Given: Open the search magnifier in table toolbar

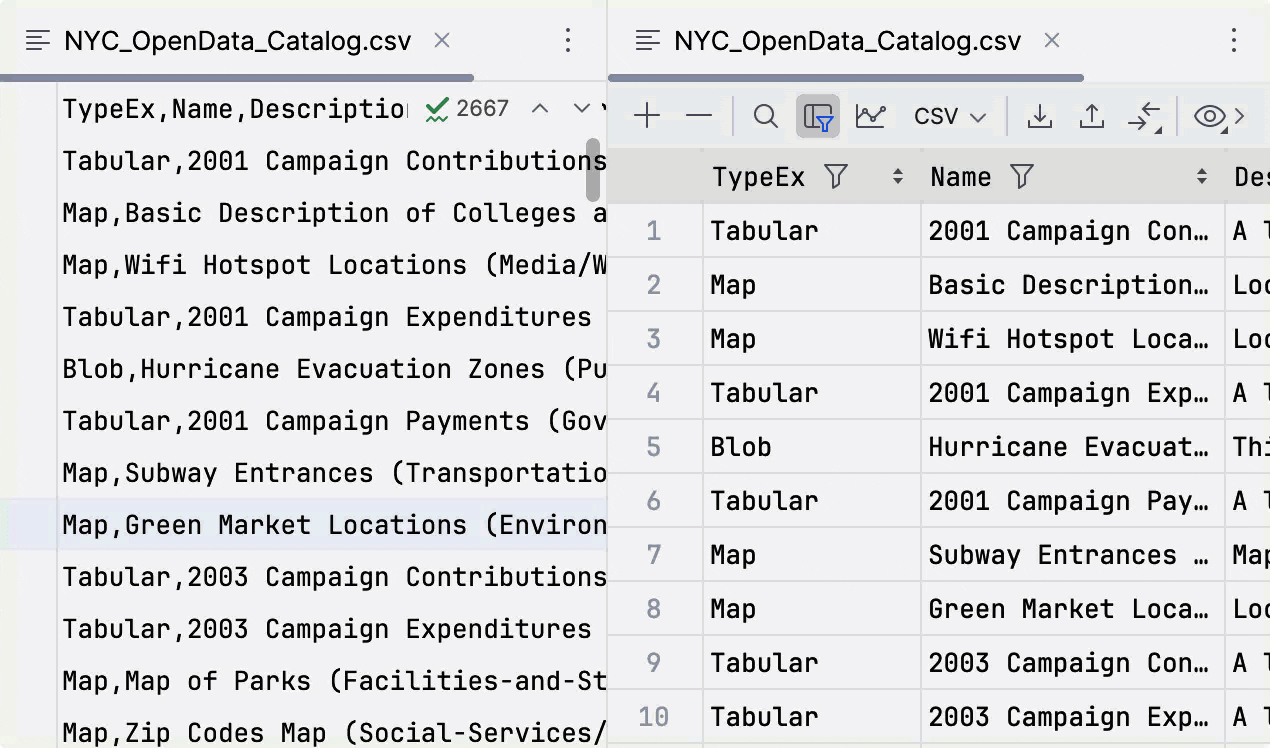Looking at the screenshot, I should point(766,116).
